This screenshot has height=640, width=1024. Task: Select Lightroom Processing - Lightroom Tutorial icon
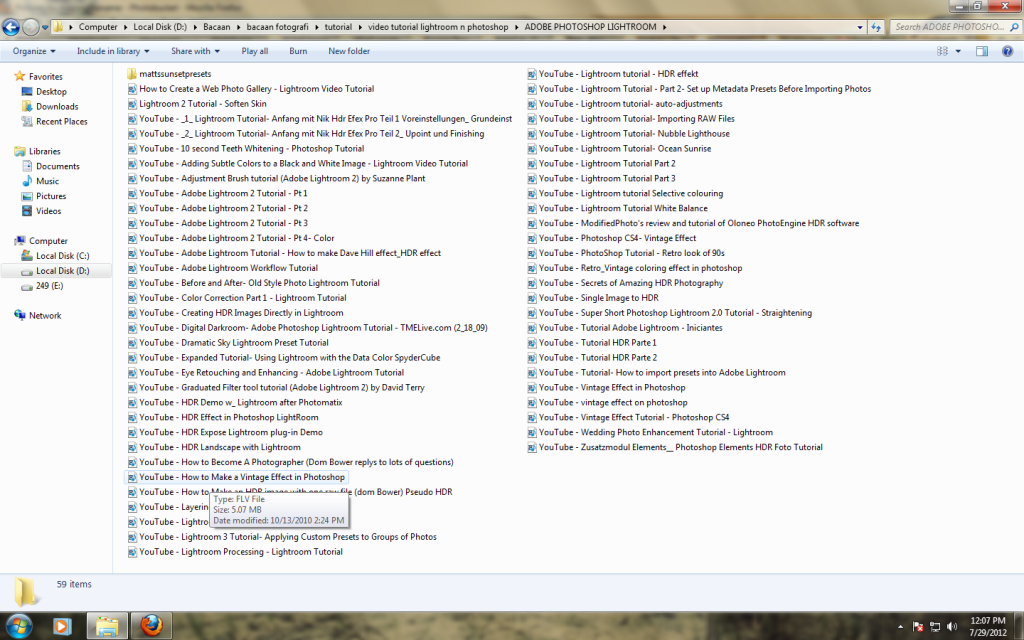click(132, 552)
